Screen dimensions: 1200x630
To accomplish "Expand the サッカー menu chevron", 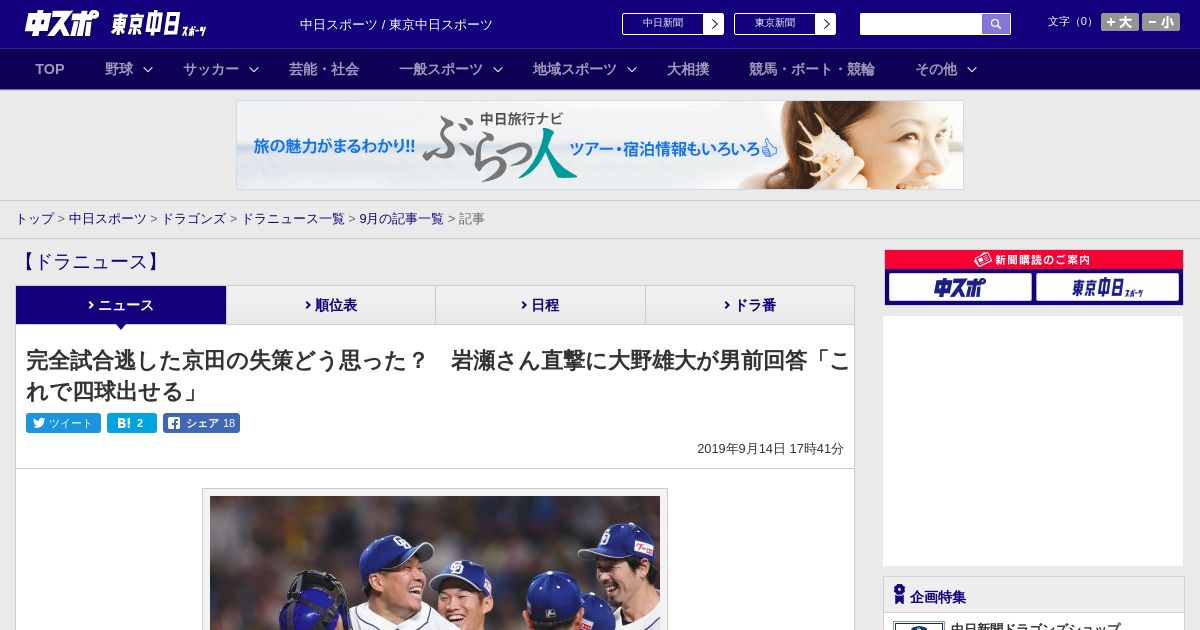I will point(254,70).
